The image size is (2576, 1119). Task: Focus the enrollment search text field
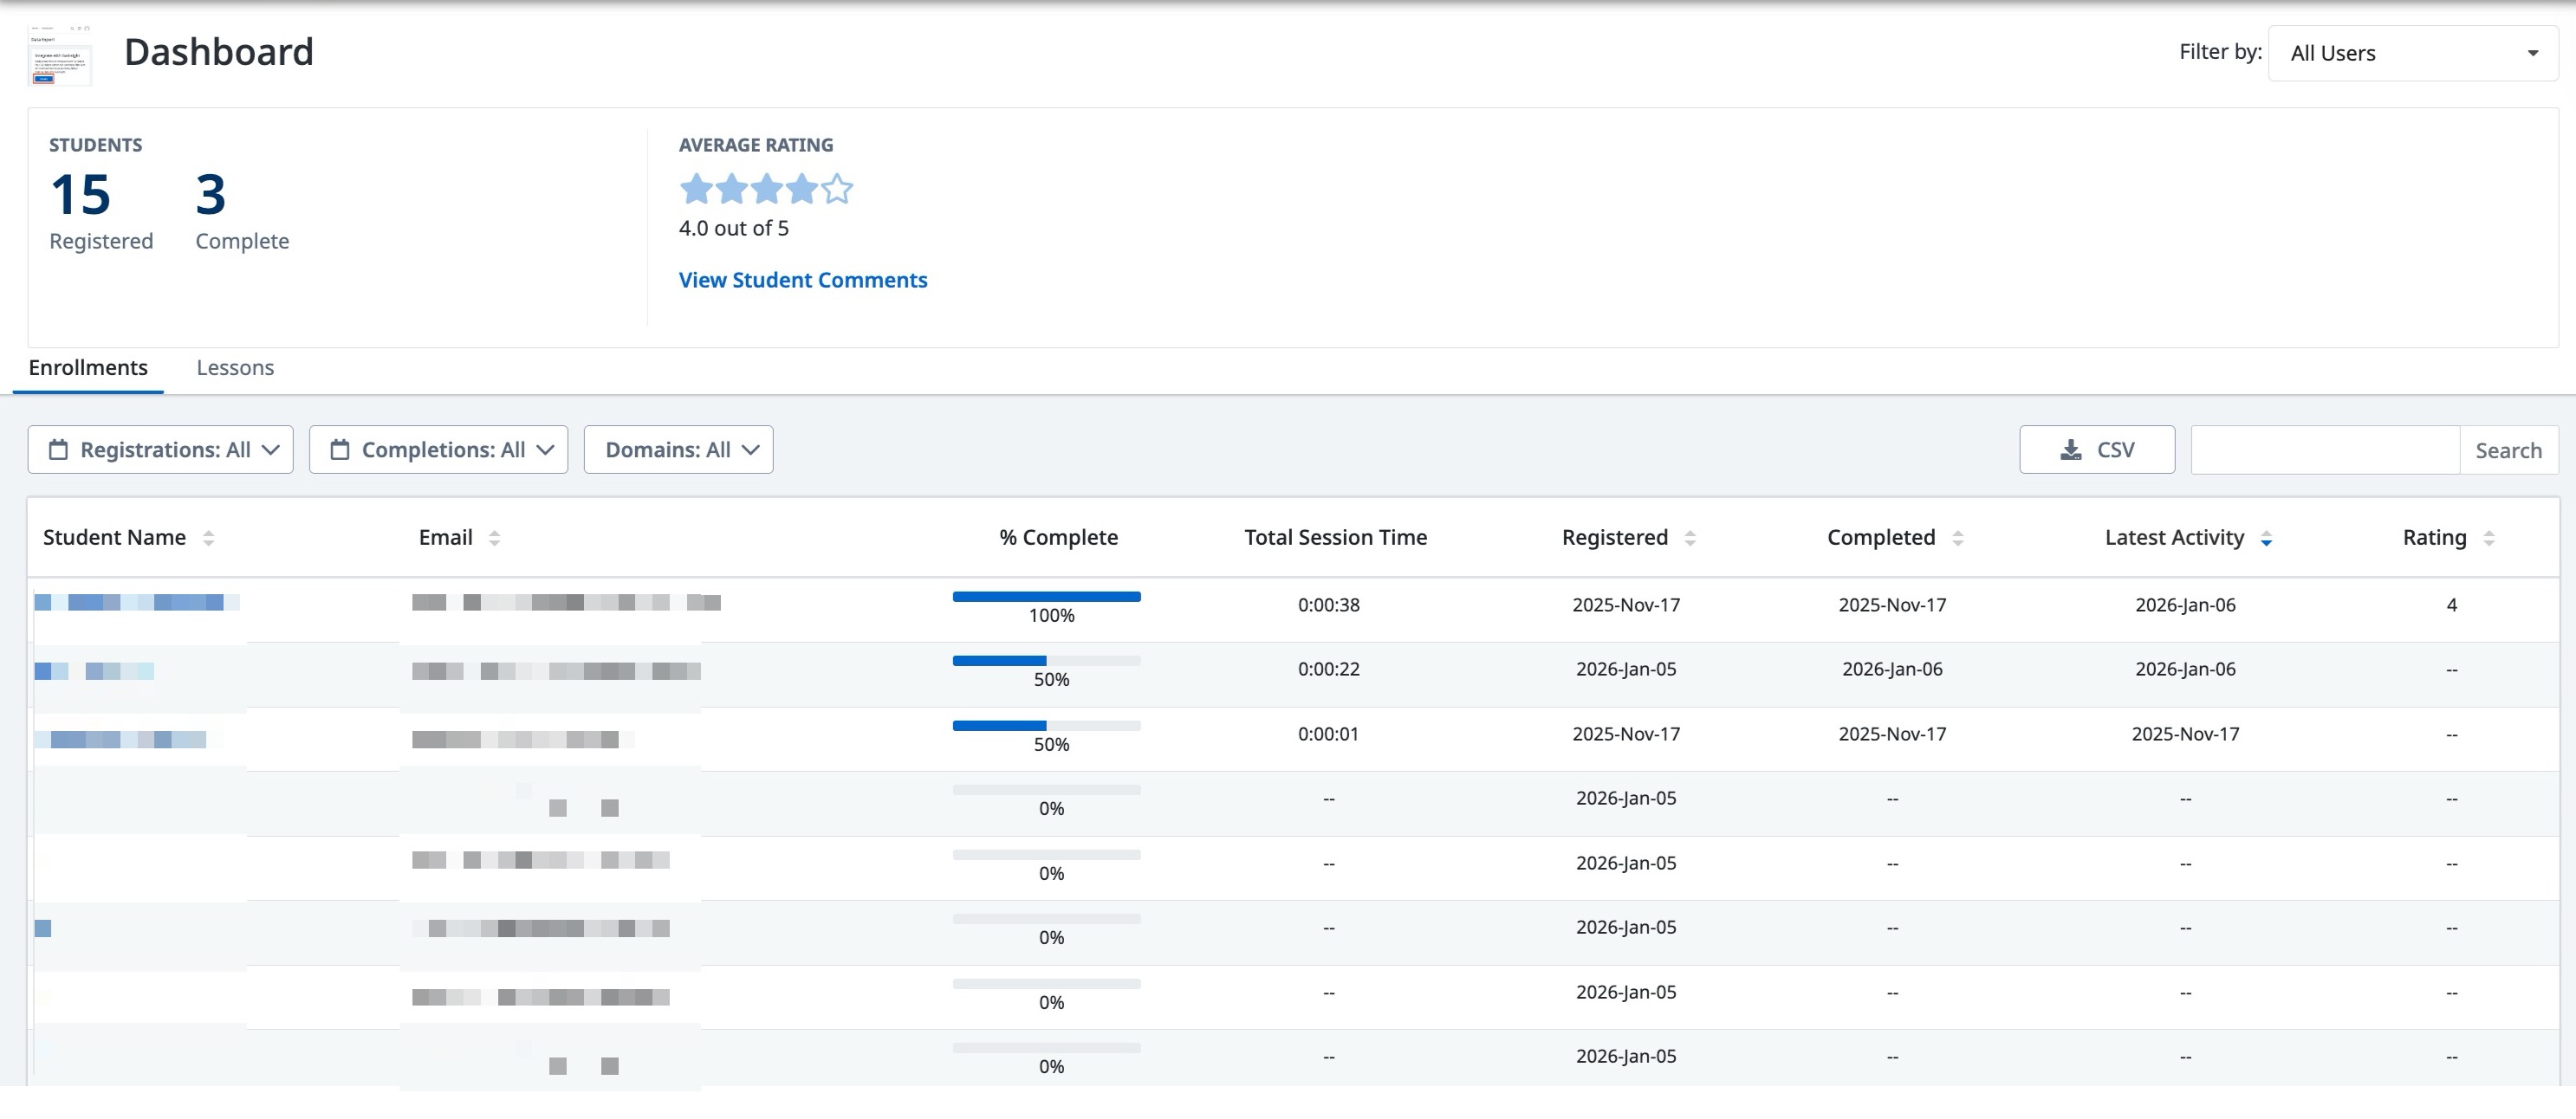(x=2324, y=450)
